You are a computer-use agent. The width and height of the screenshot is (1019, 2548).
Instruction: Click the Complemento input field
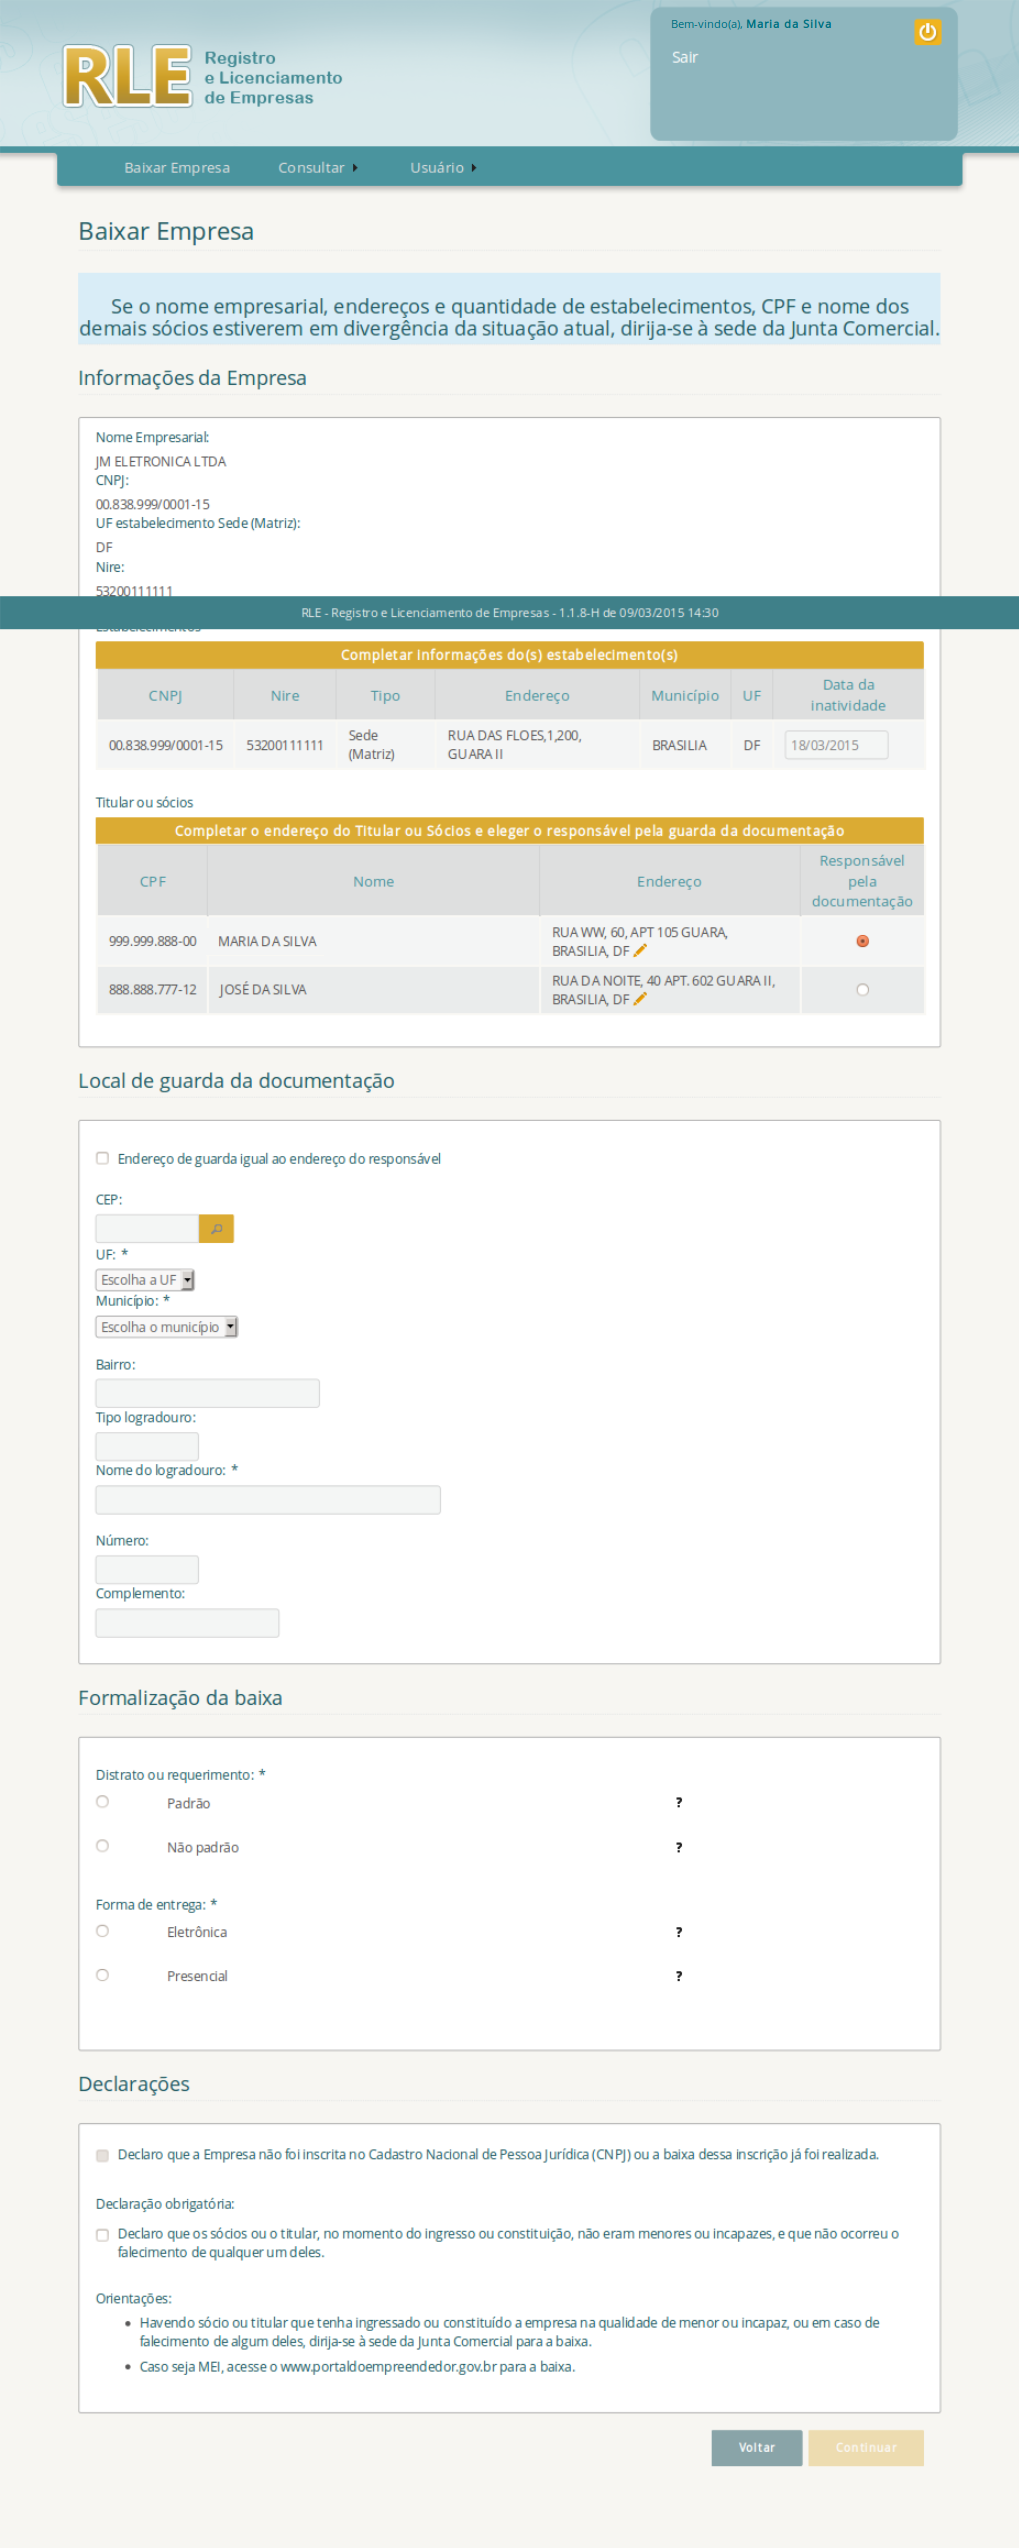pyautogui.click(x=187, y=1622)
